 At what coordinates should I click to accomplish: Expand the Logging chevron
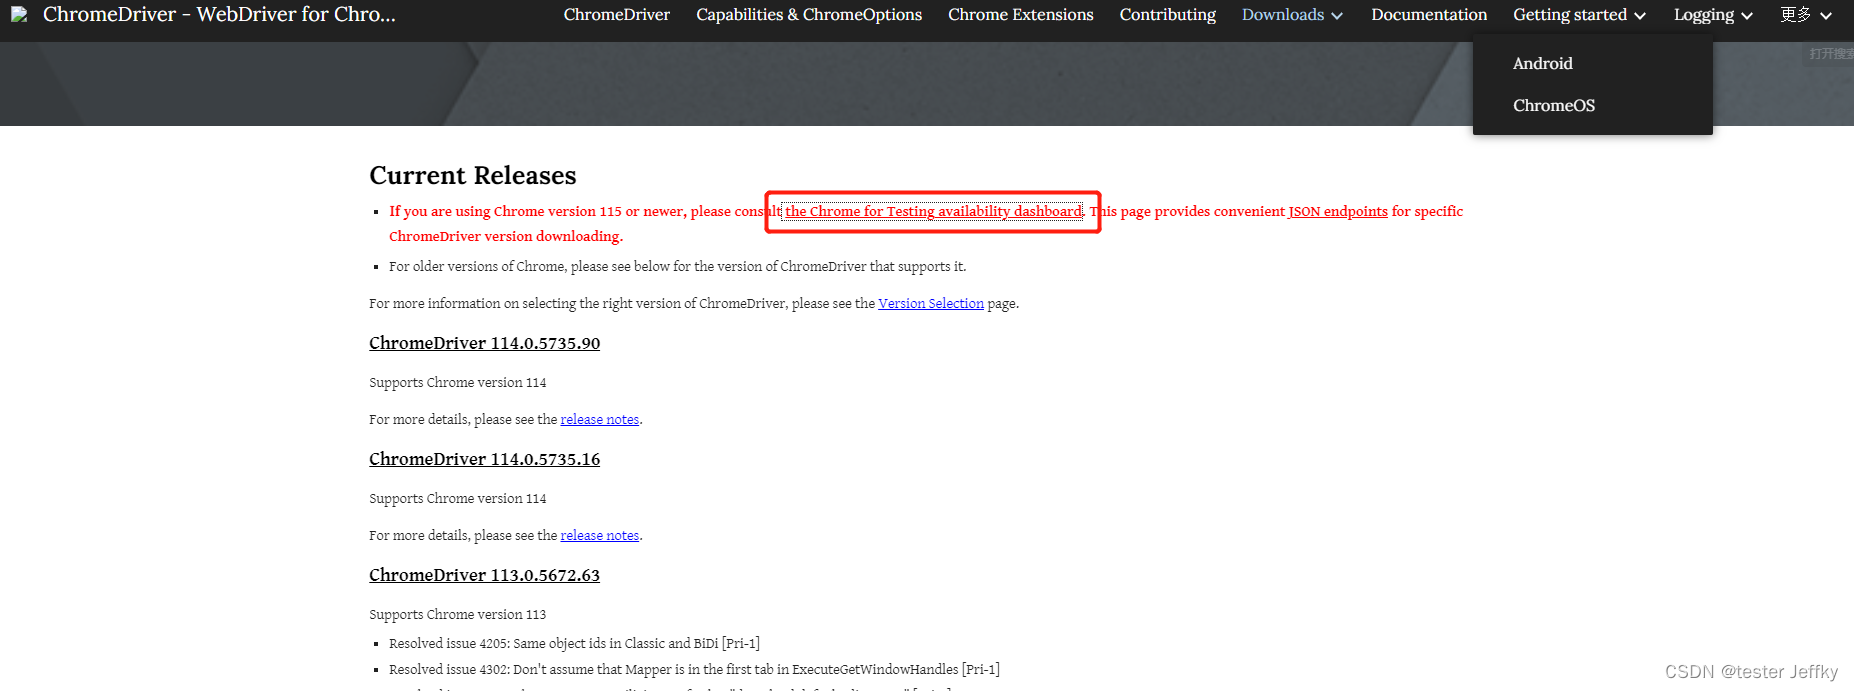(x=1747, y=16)
